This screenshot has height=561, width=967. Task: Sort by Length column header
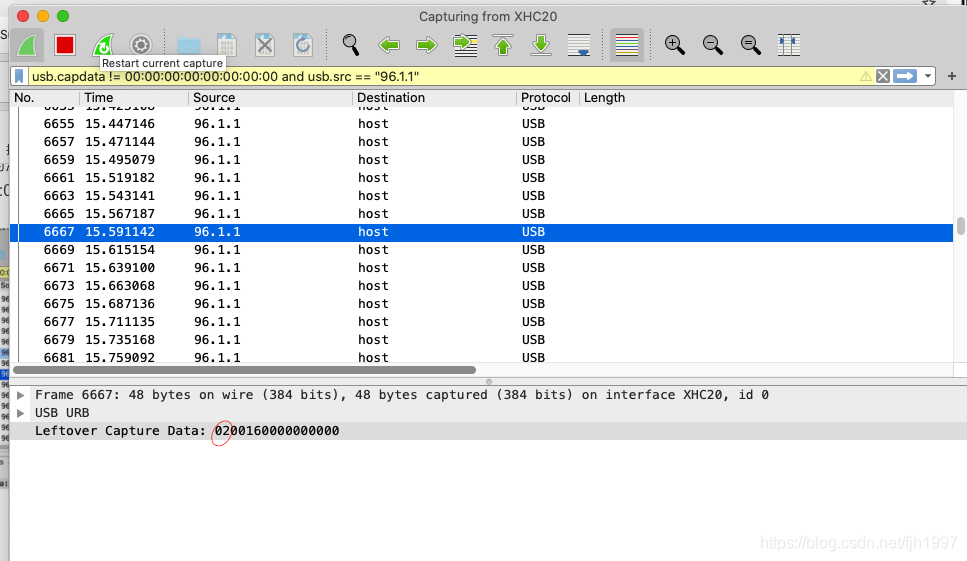click(765, 98)
